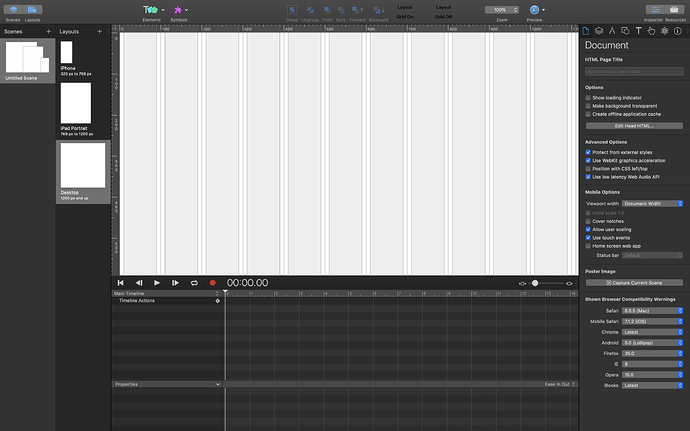690x431 pixels.
Task: Click the Timeline Actions keyframe diamond icon
Action: (x=217, y=301)
